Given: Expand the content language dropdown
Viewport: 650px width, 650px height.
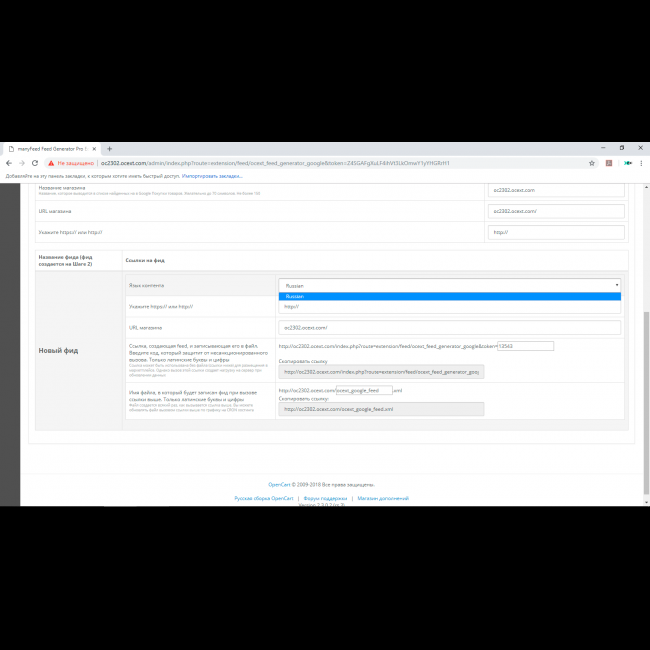Looking at the screenshot, I should (449, 285).
